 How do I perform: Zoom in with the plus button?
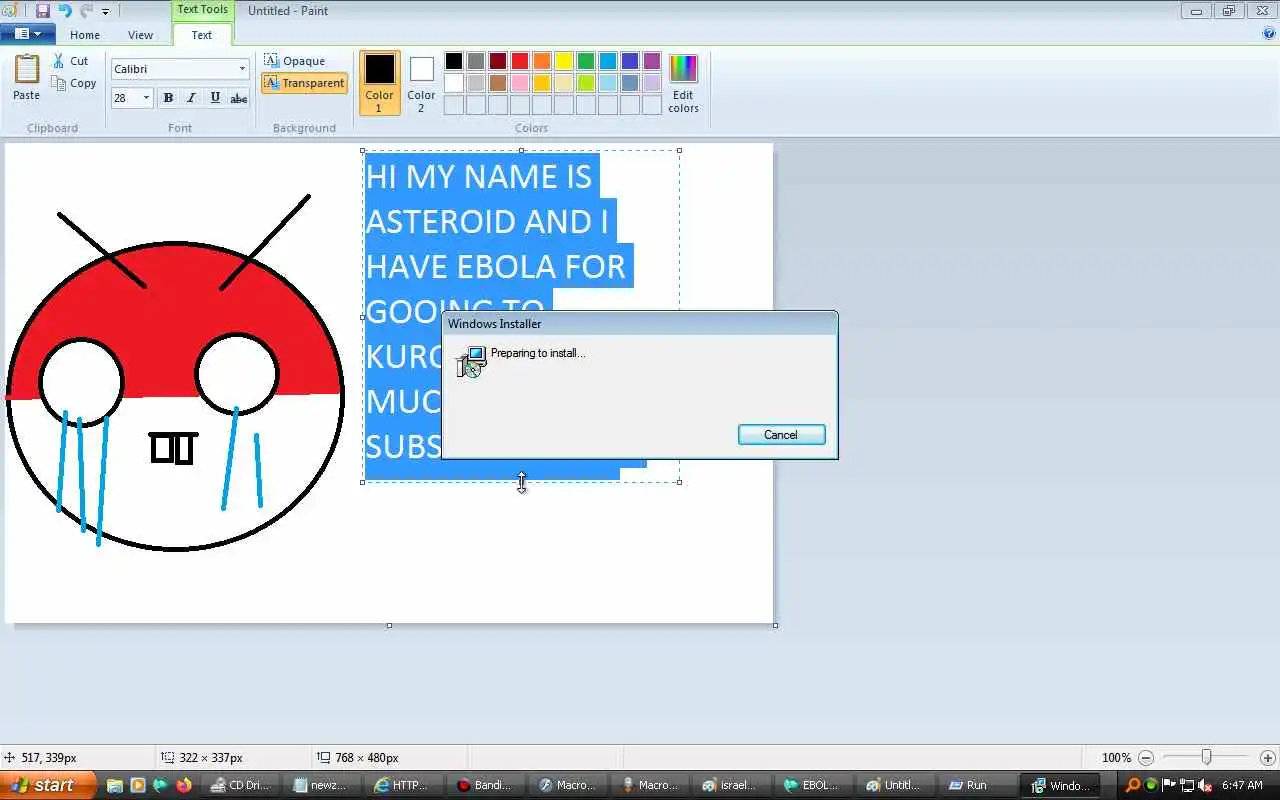(x=1267, y=758)
